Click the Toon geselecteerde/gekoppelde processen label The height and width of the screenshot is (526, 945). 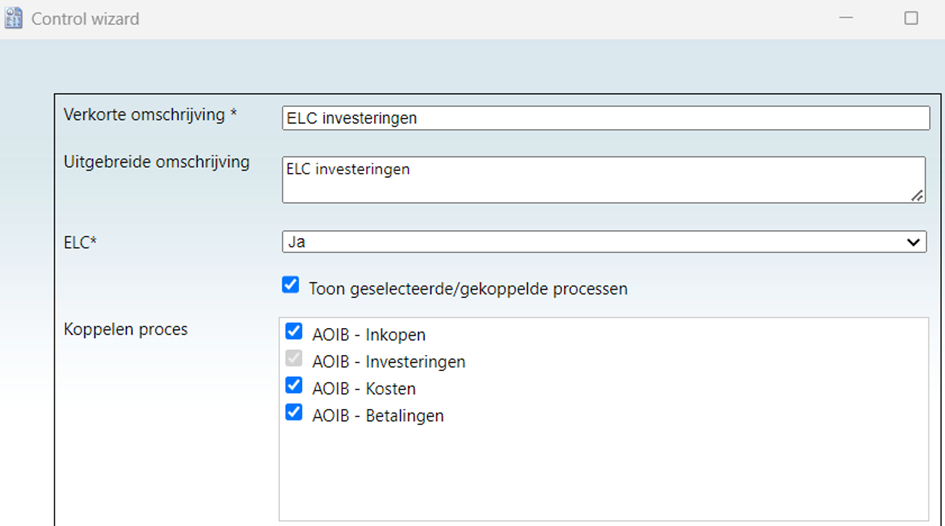point(468,289)
